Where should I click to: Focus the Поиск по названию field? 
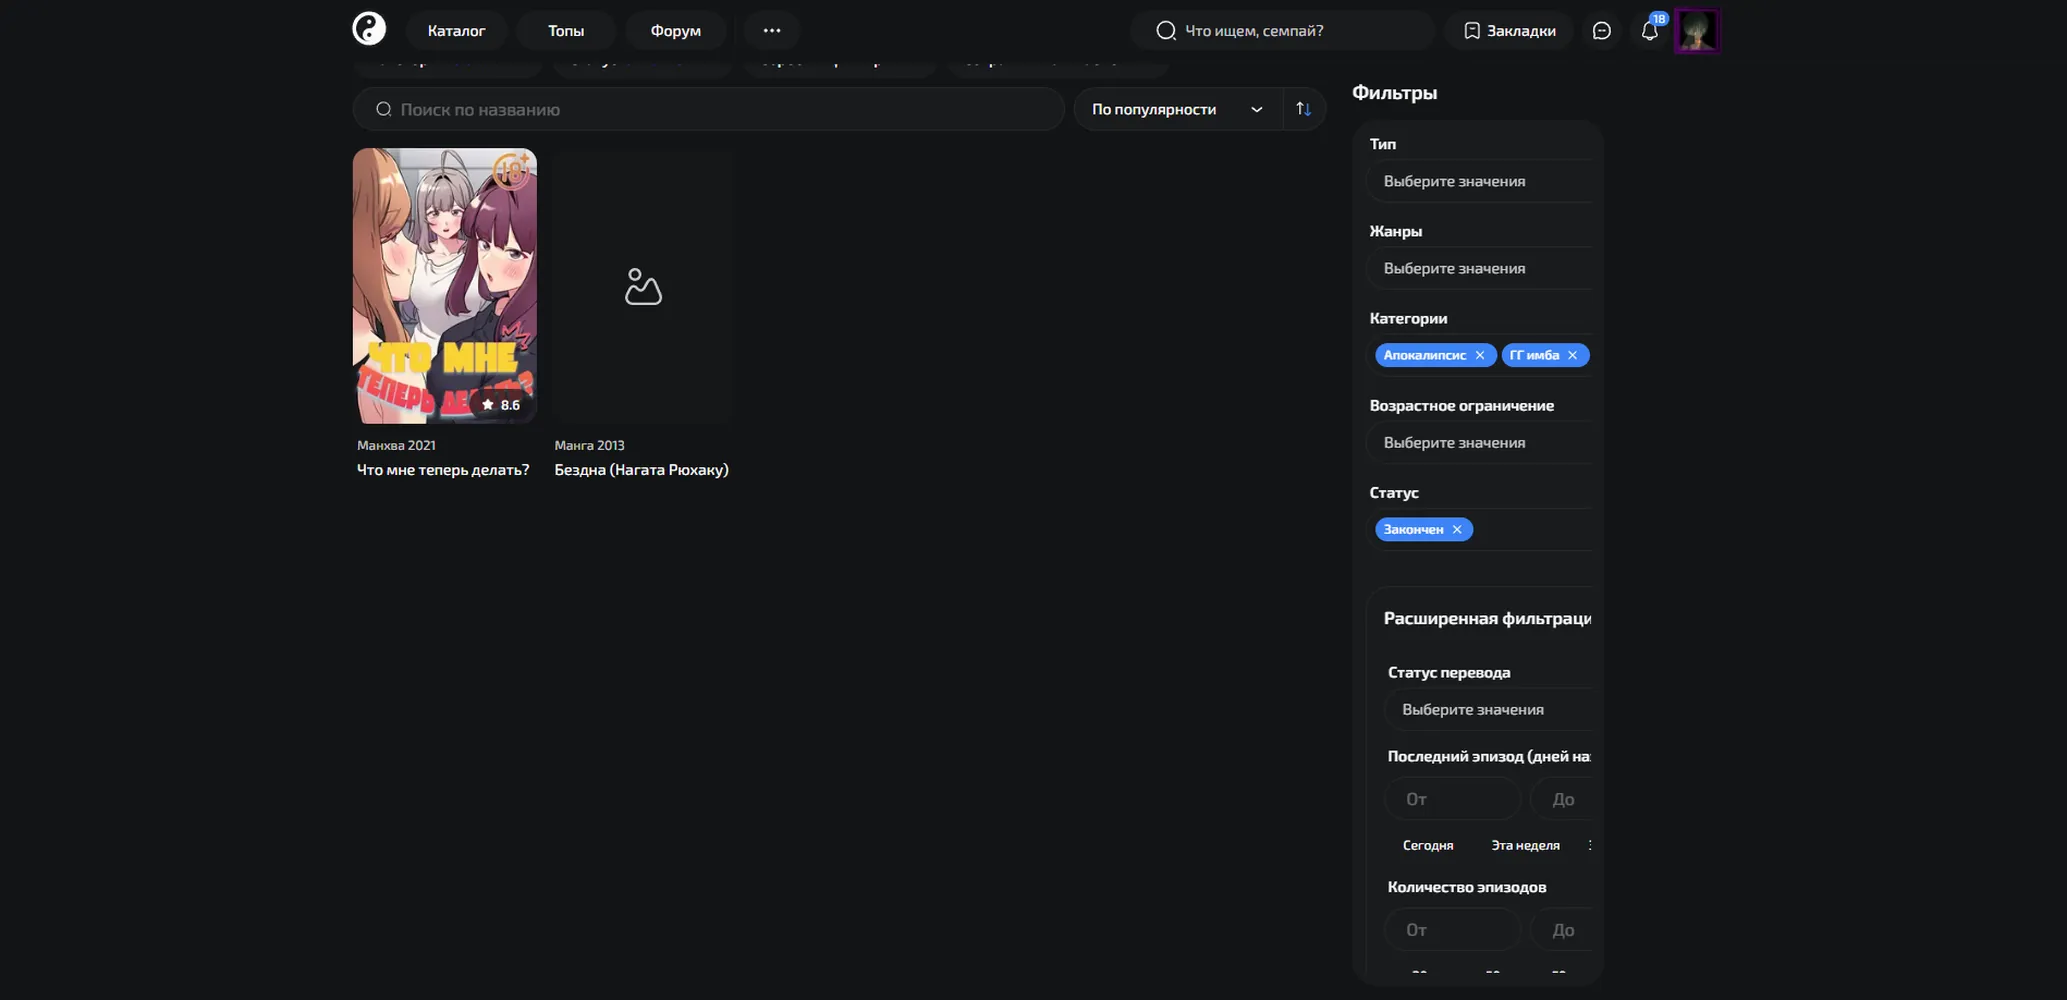(708, 109)
